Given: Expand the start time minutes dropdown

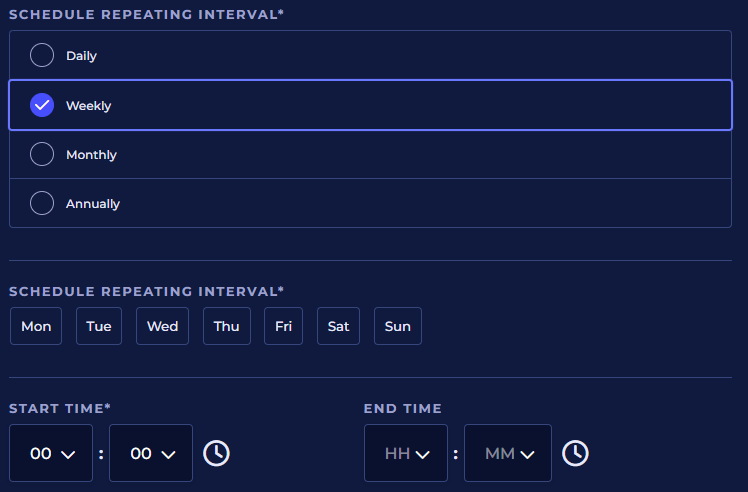Looking at the screenshot, I should click(151, 453).
